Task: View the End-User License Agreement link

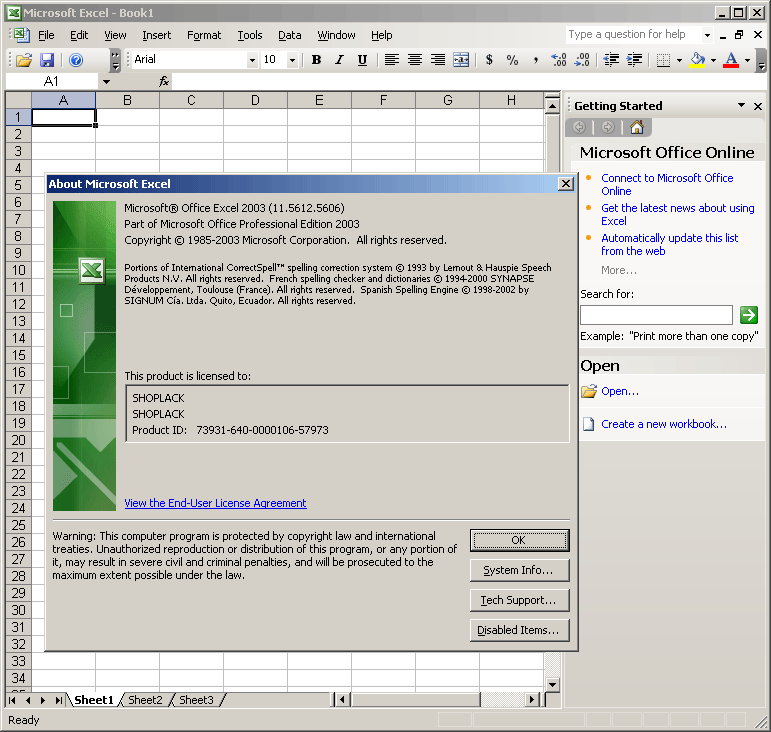Action: 215,503
